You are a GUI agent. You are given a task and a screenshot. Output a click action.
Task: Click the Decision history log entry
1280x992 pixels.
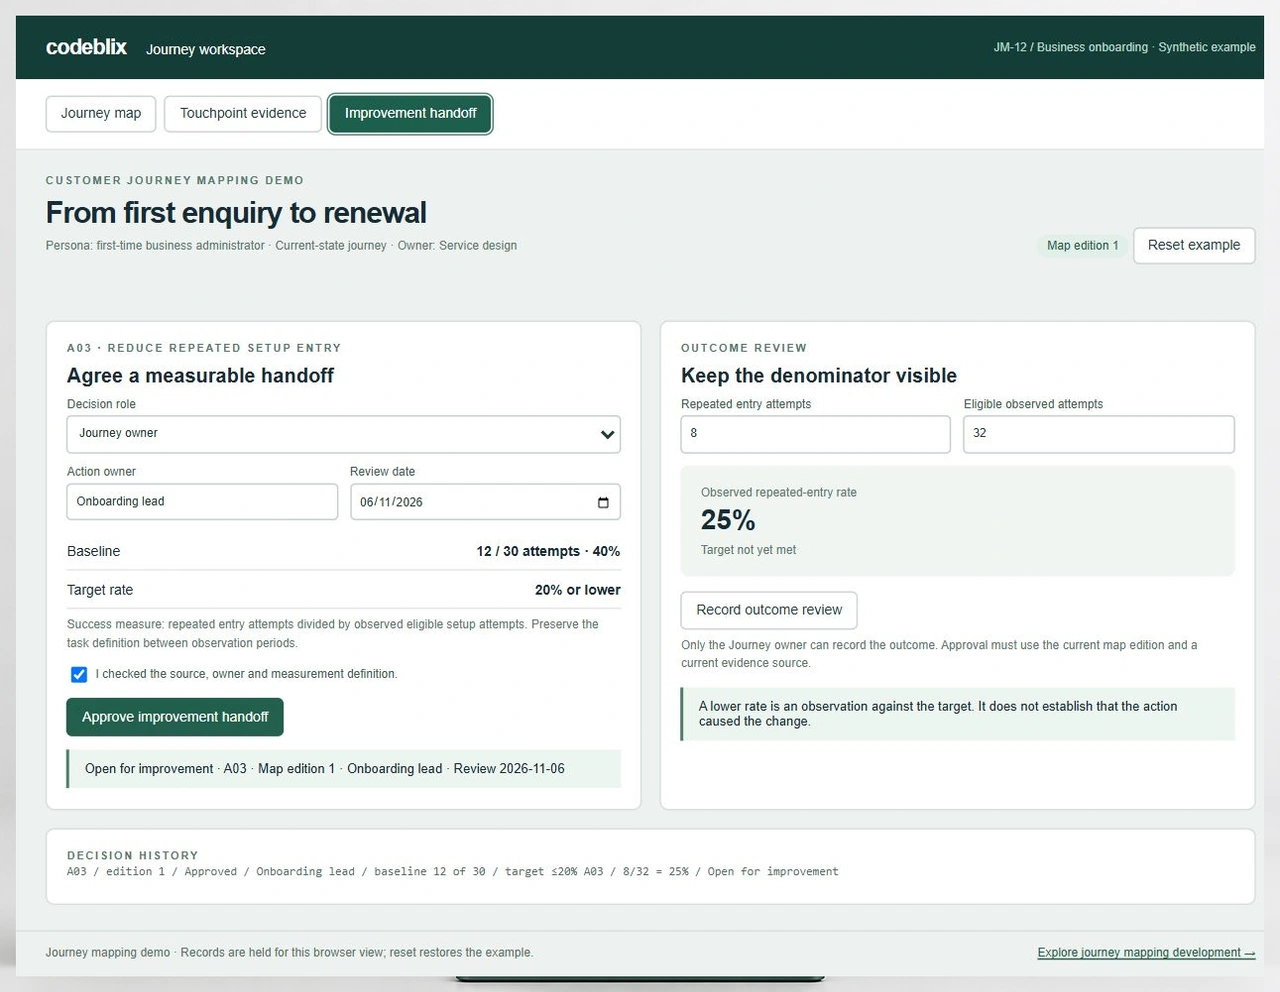pyautogui.click(x=453, y=872)
